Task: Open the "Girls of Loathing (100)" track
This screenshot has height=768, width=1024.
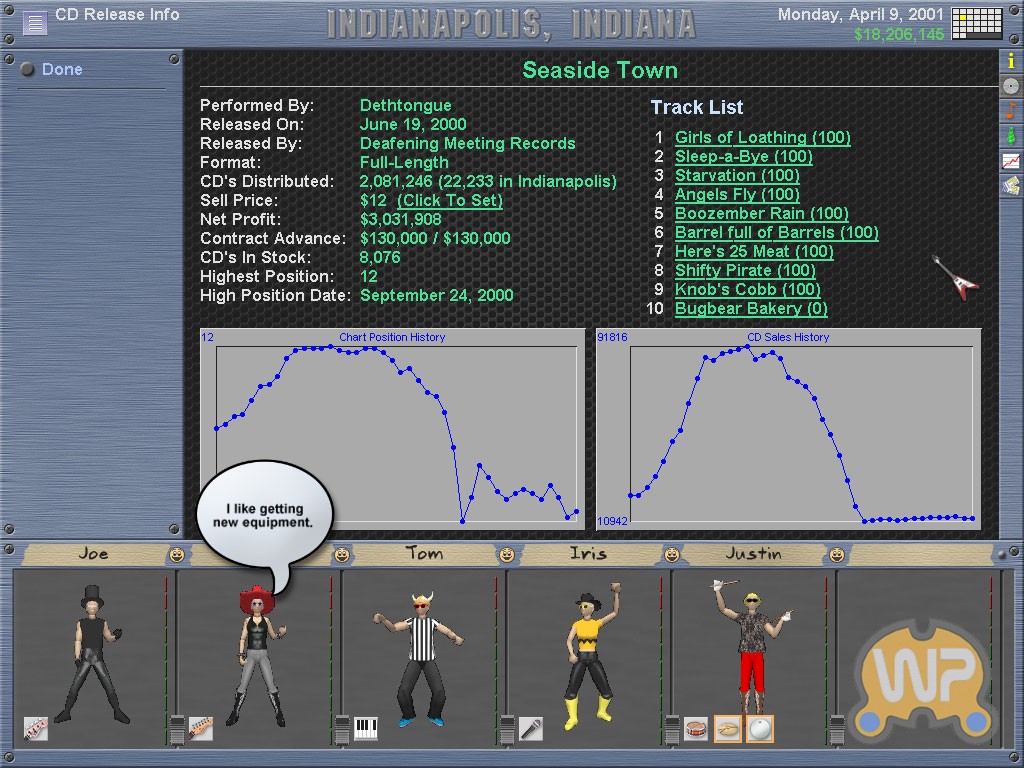Action: (762, 137)
